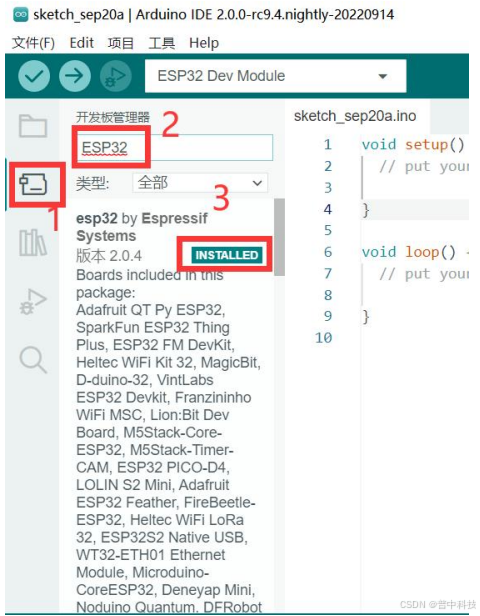
Task: Click line number 10 in editor gutter
Action: [324, 337]
